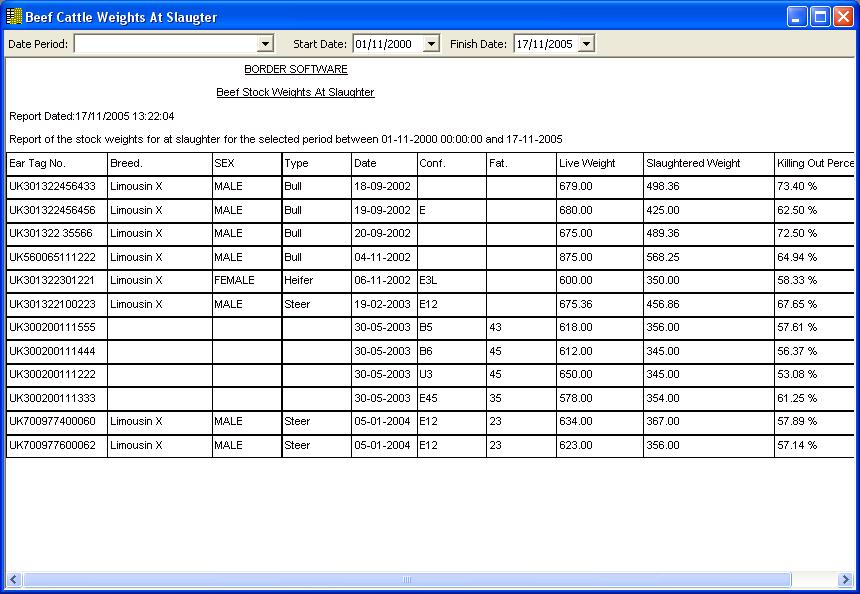Select ear tag UK300200111222
Viewport: 860px width, 594px height.
pos(52,374)
